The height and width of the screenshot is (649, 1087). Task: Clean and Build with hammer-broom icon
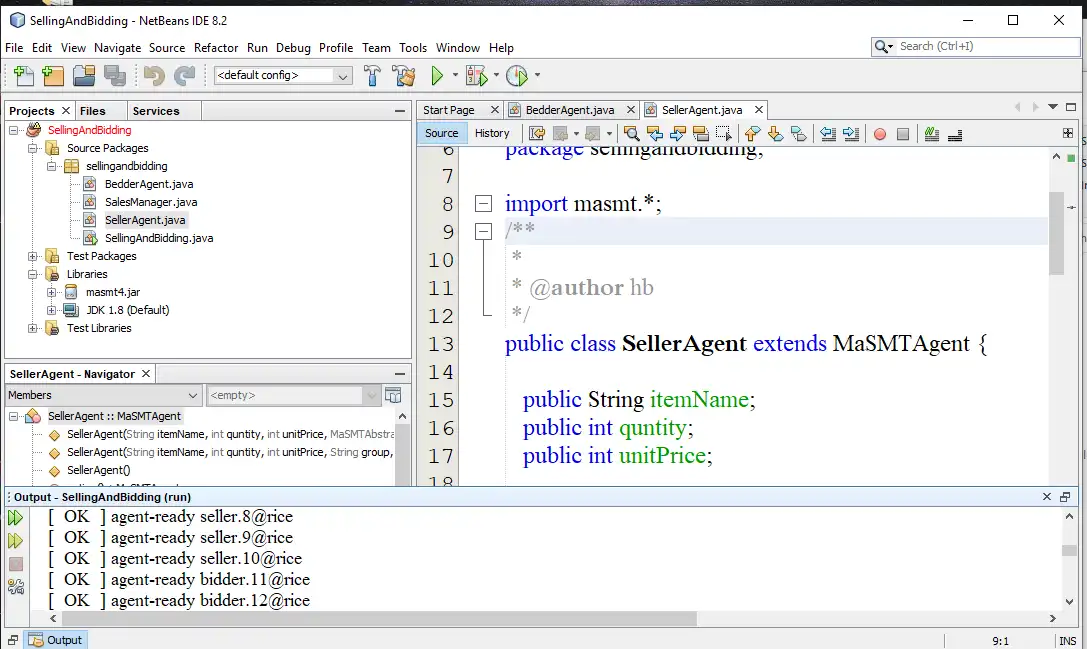[403, 76]
